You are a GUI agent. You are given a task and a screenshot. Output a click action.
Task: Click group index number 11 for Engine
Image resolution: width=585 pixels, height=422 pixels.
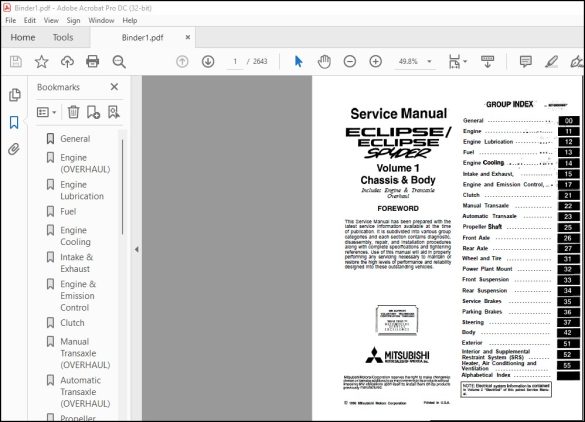(568, 131)
